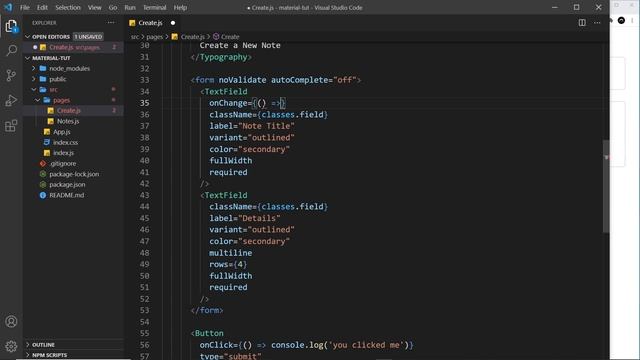This screenshot has height=360, width=640.
Task: Open the Edit menu
Action: coord(42,7)
